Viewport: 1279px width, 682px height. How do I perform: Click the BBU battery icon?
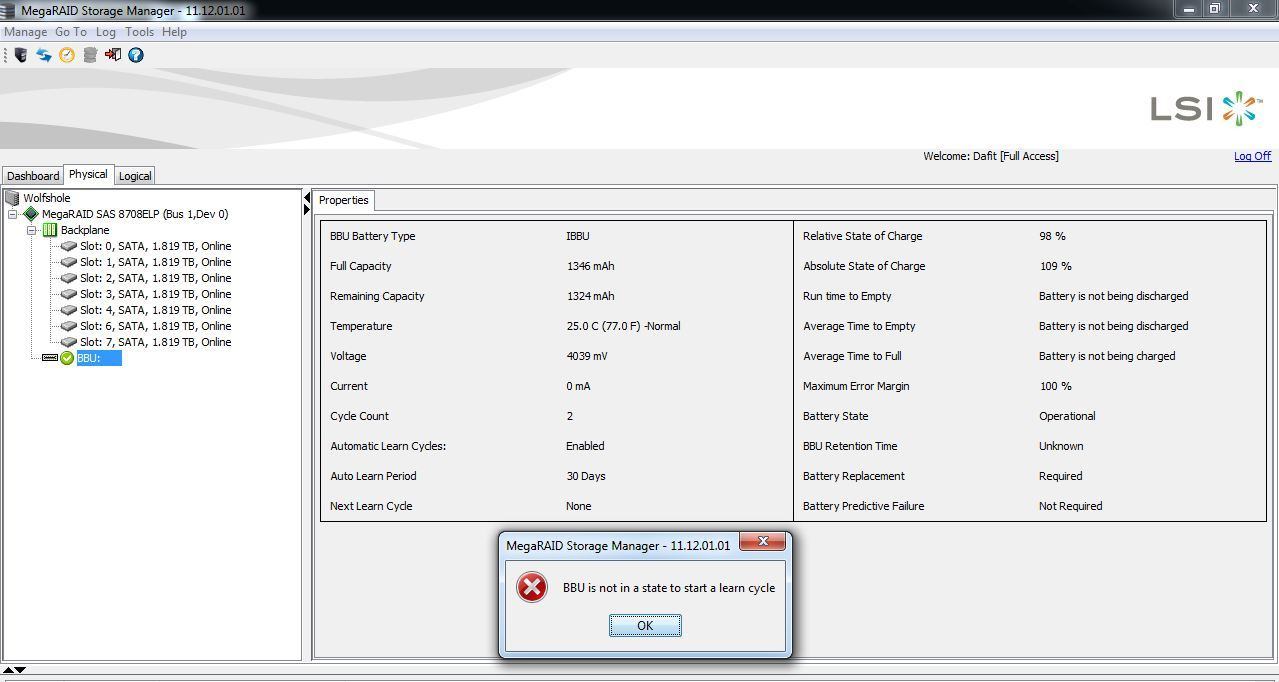click(50, 358)
